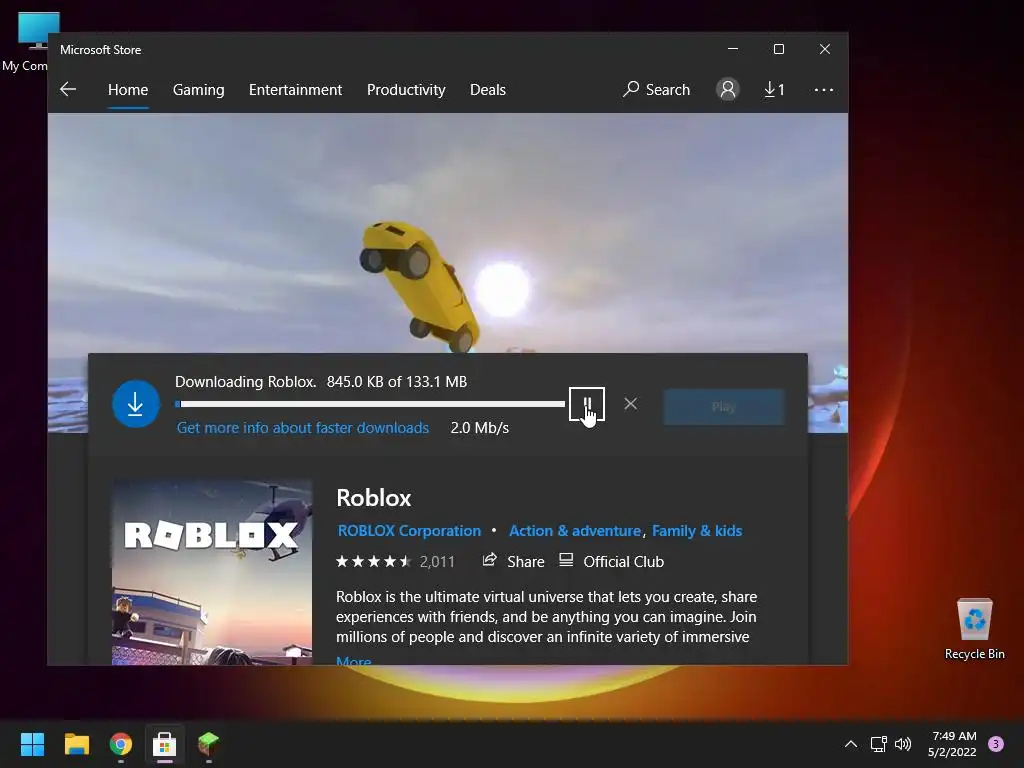Open Family & kids category

(x=697, y=531)
